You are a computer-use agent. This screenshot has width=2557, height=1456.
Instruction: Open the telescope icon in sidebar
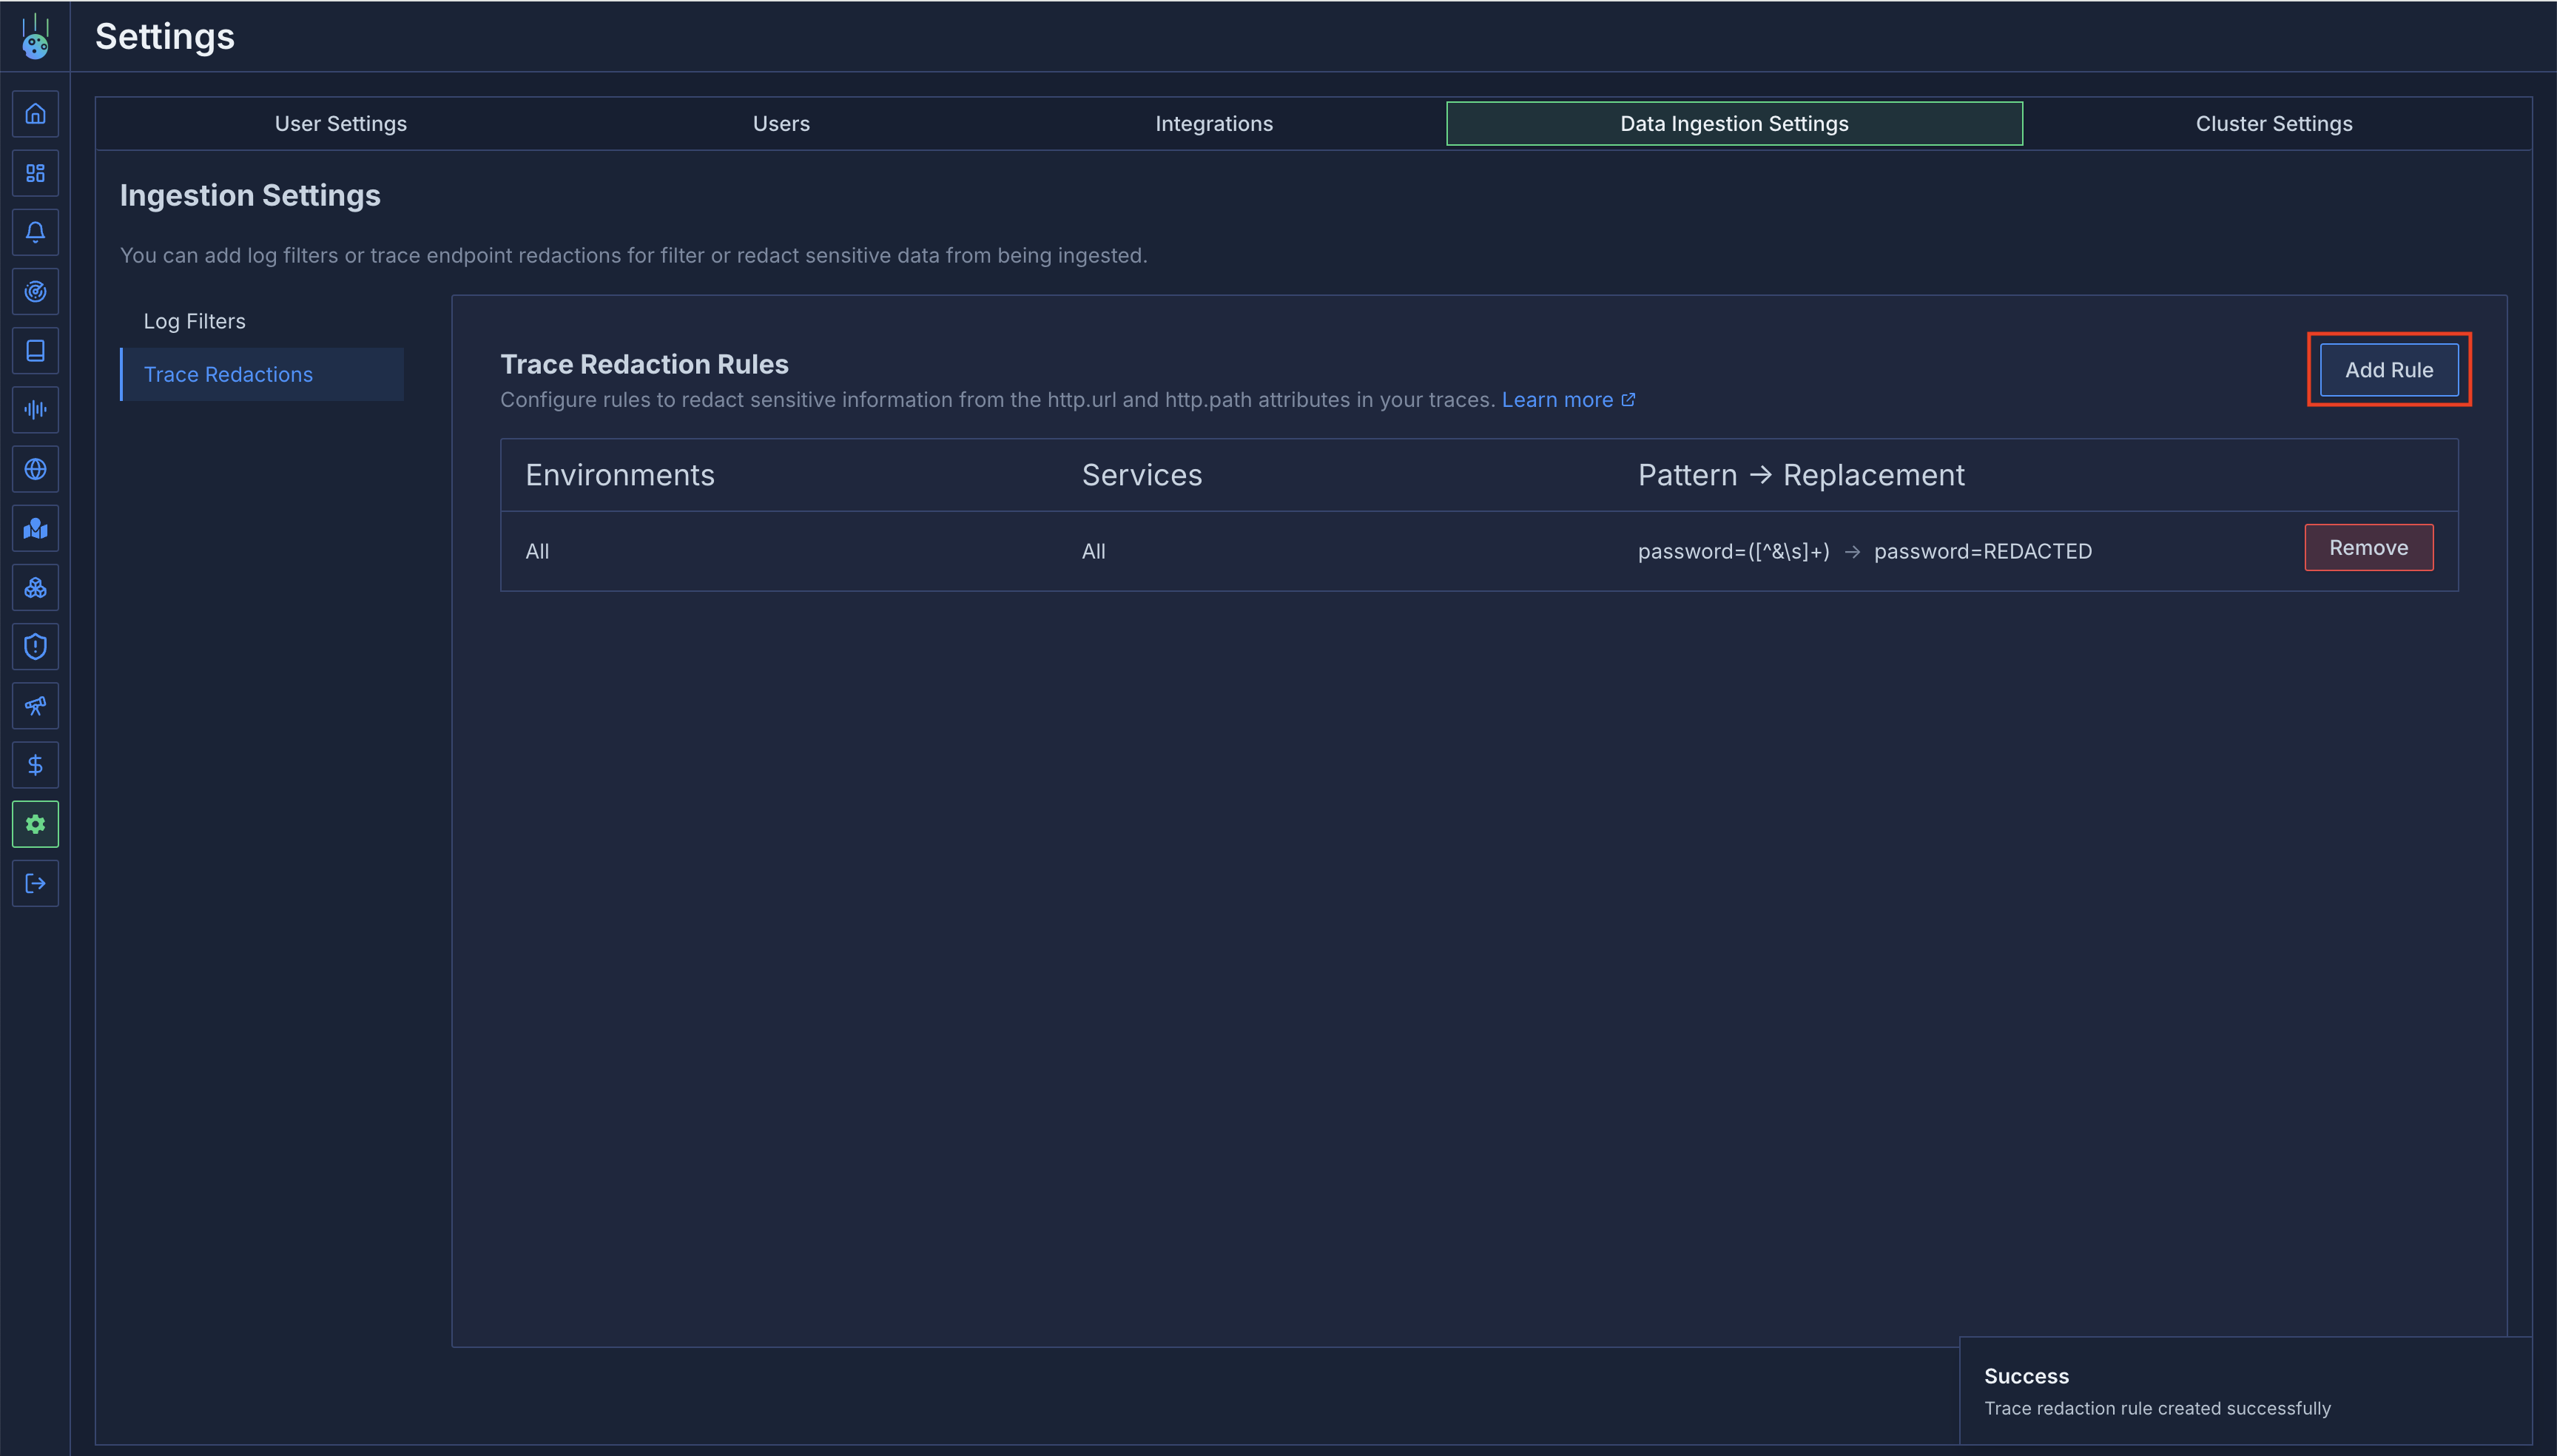click(35, 706)
